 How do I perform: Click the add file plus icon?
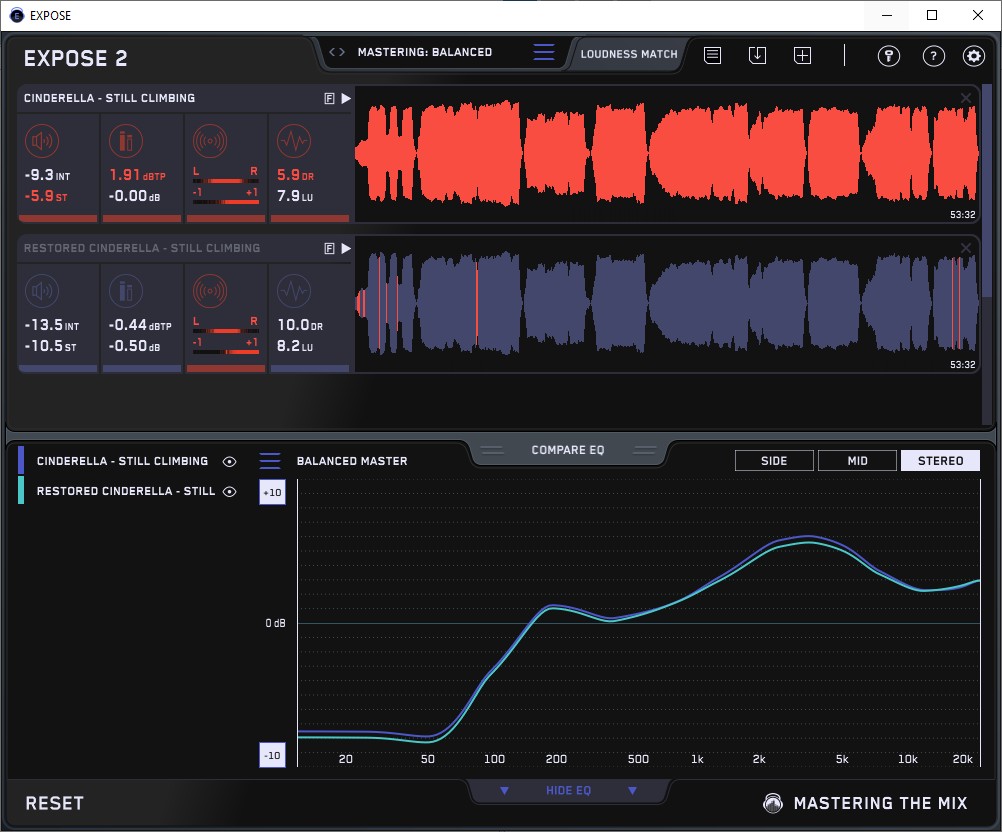803,56
